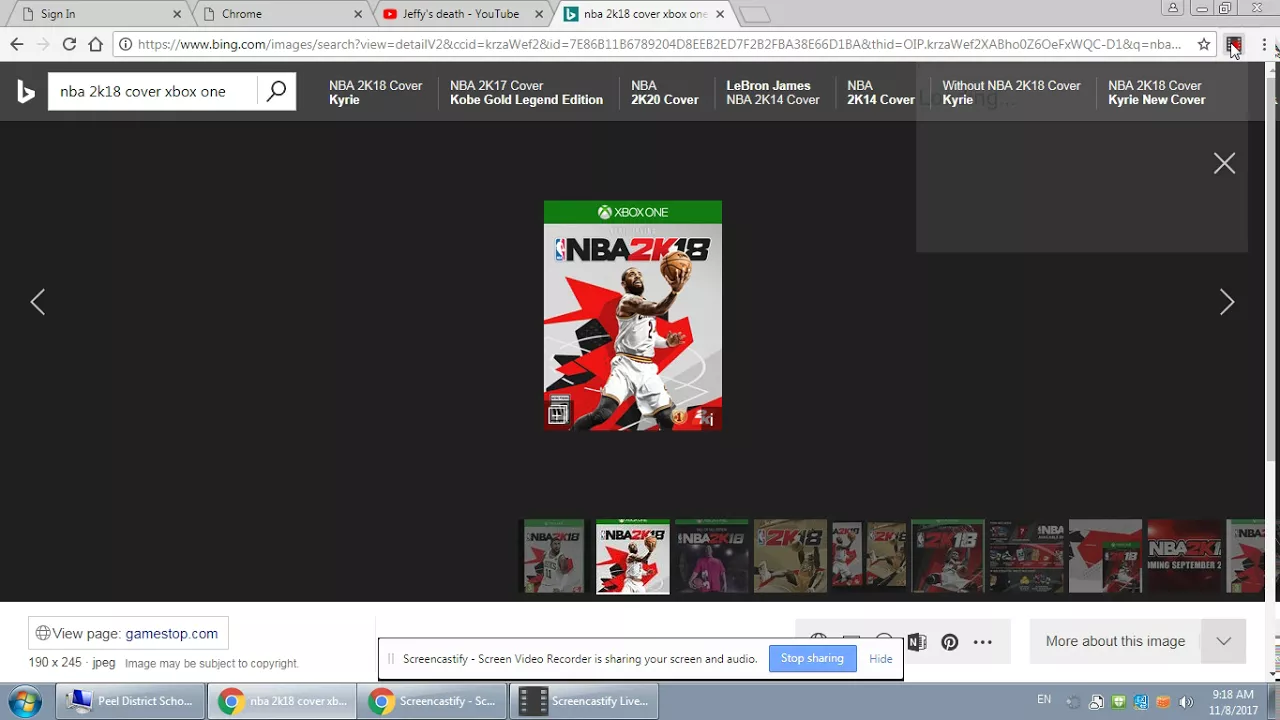The width and height of the screenshot is (1280, 720).
Task: View site information icon in address bar
Action: click(125, 44)
